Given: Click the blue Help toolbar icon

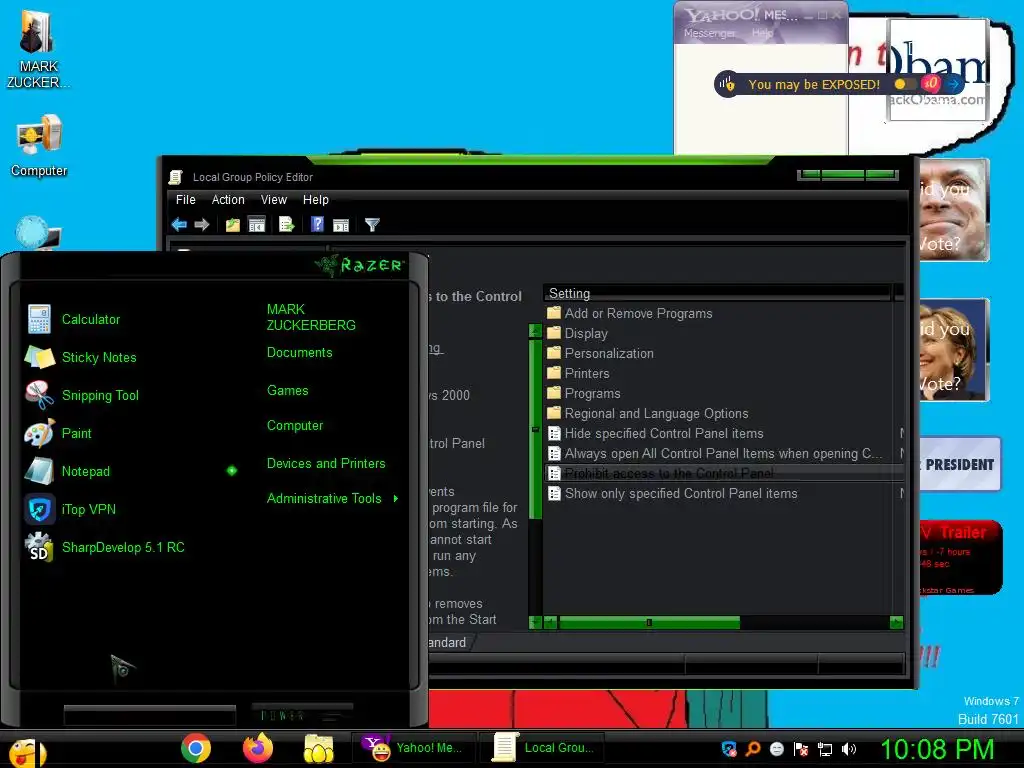Looking at the screenshot, I should (x=317, y=225).
